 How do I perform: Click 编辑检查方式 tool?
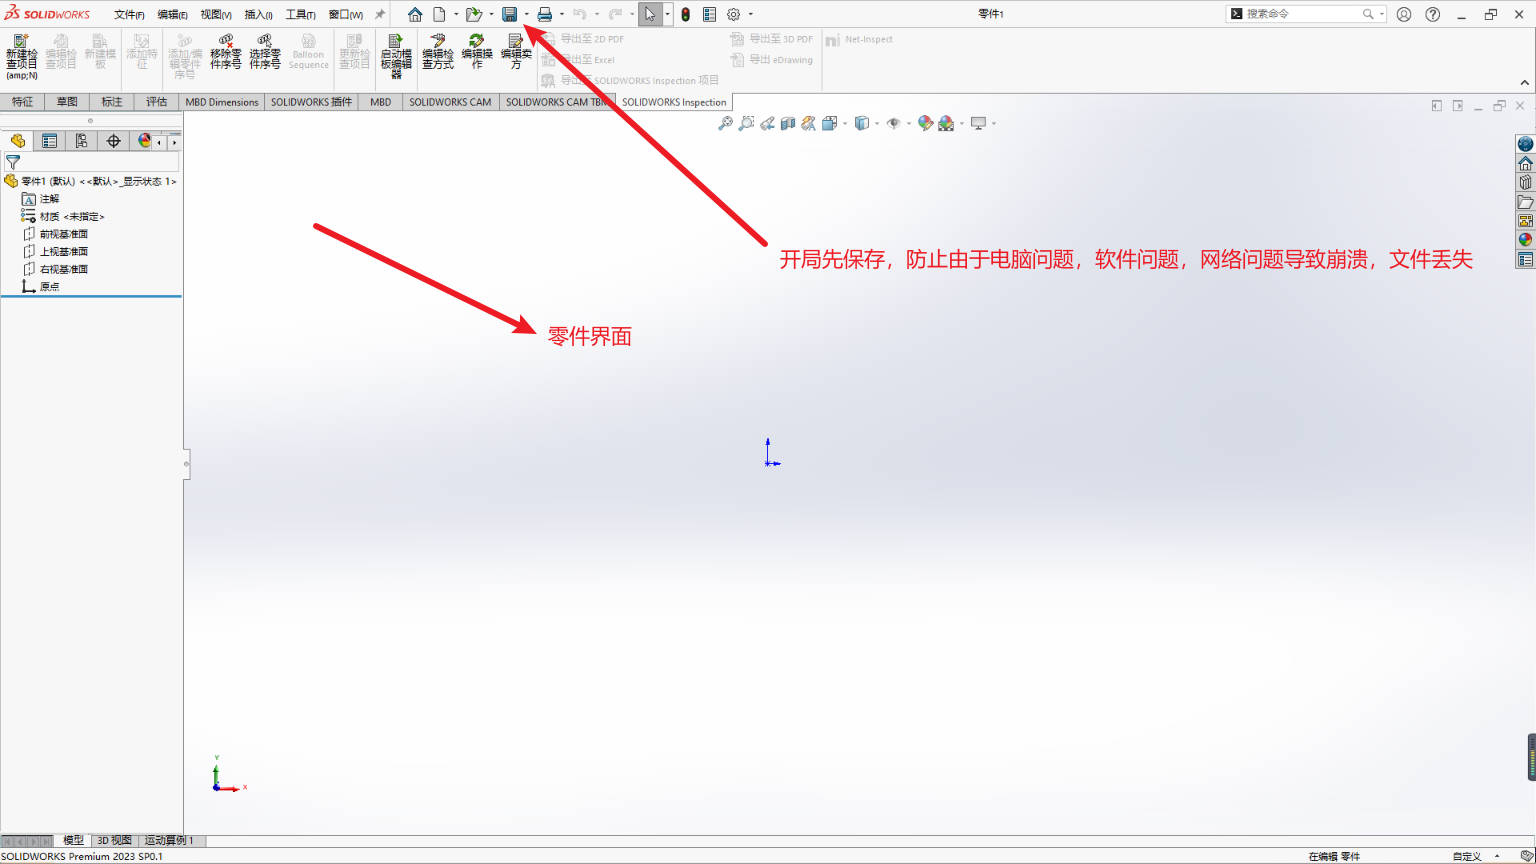point(437,52)
